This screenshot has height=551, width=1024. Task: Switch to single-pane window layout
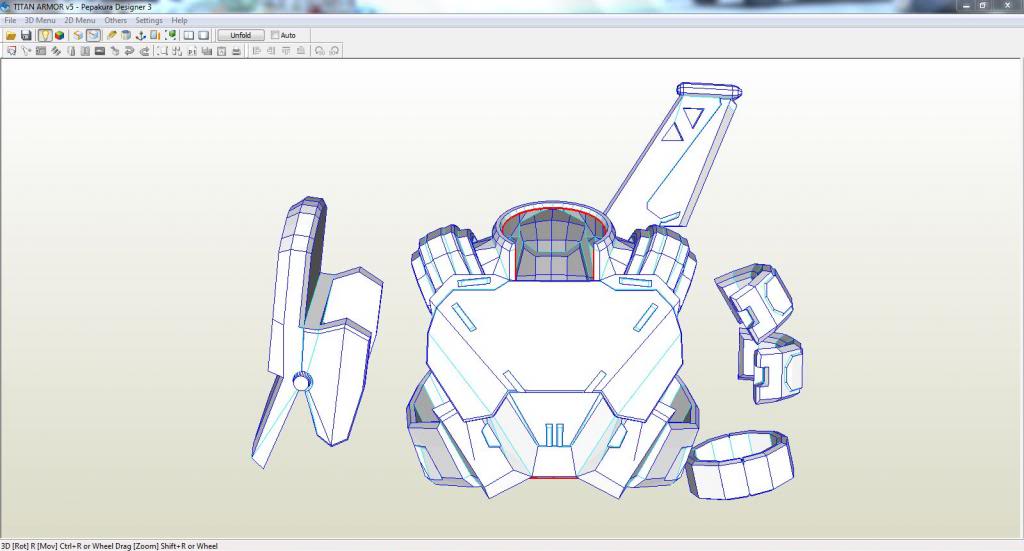click(x=204, y=35)
